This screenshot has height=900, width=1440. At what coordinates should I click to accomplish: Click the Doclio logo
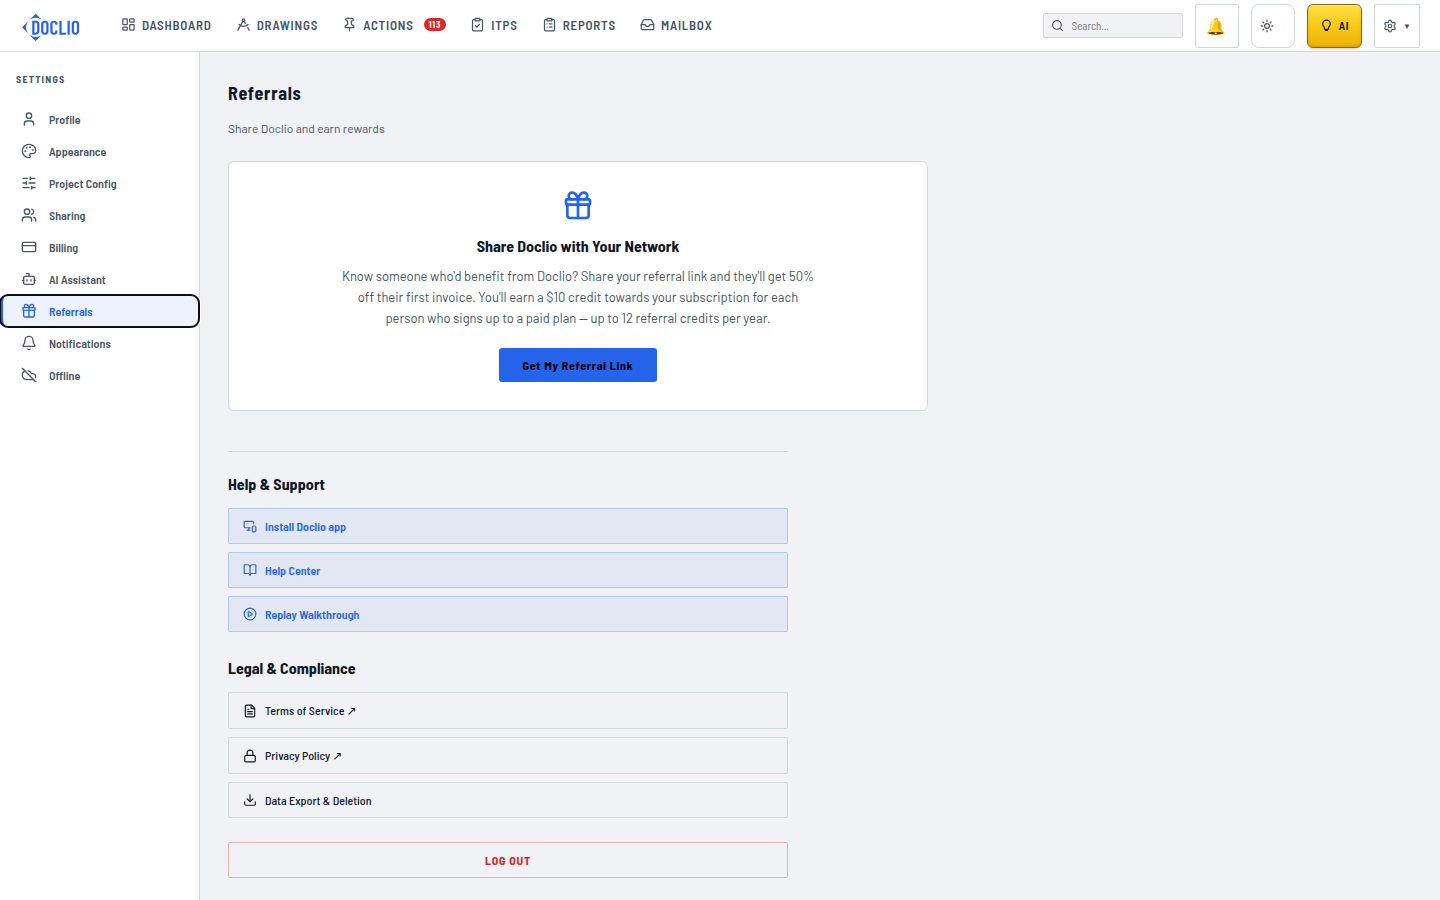pos(51,26)
